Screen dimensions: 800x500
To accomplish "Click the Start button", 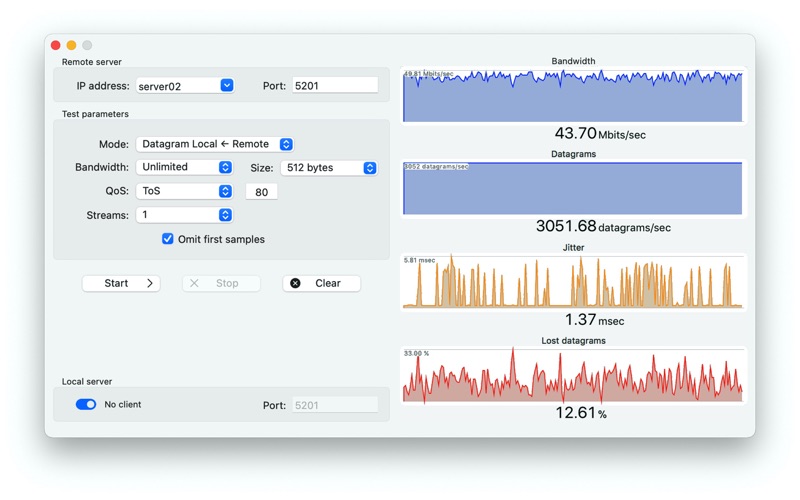I will pos(121,283).
